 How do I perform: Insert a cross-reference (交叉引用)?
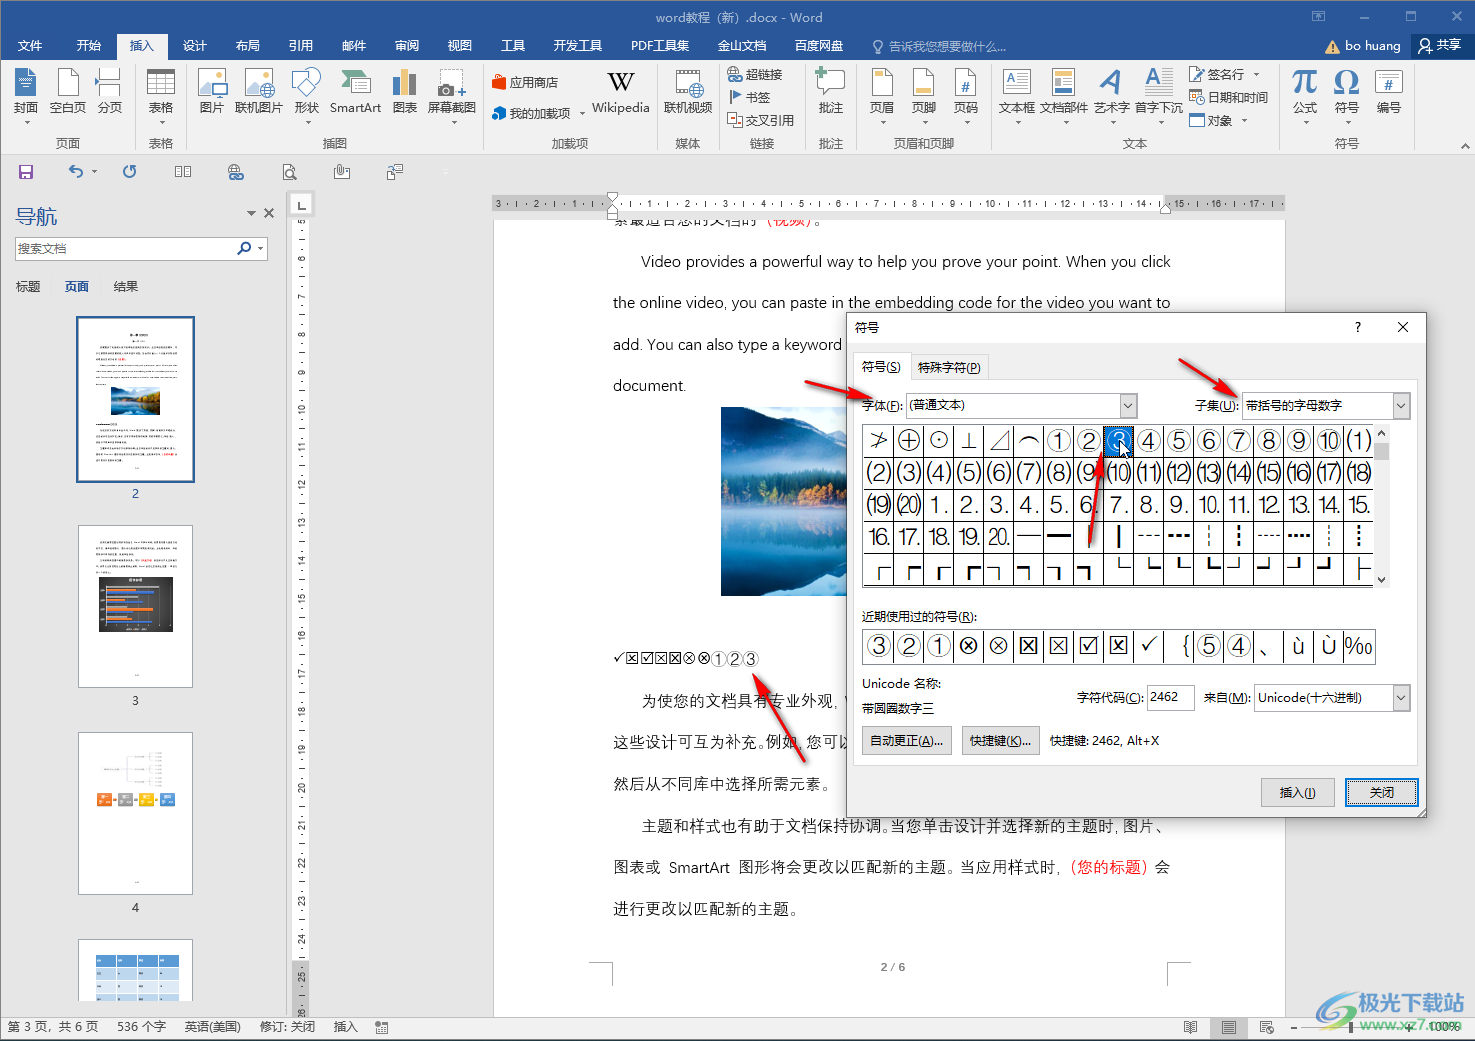[x=761, y=120]
